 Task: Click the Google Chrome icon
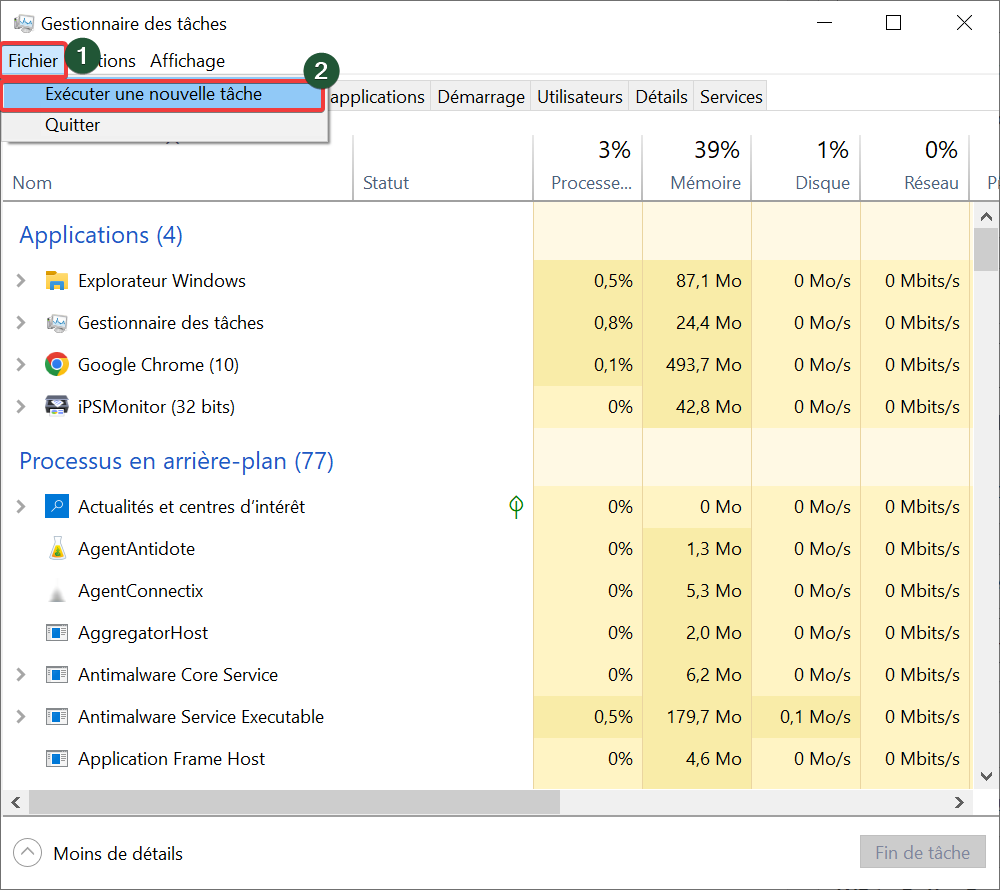pos(57,365)
